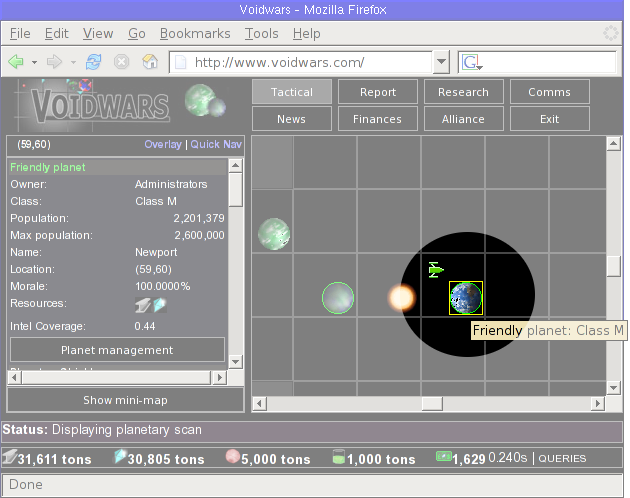
Task: Switch to the Tactical view
Action: (x=292, y=92)
